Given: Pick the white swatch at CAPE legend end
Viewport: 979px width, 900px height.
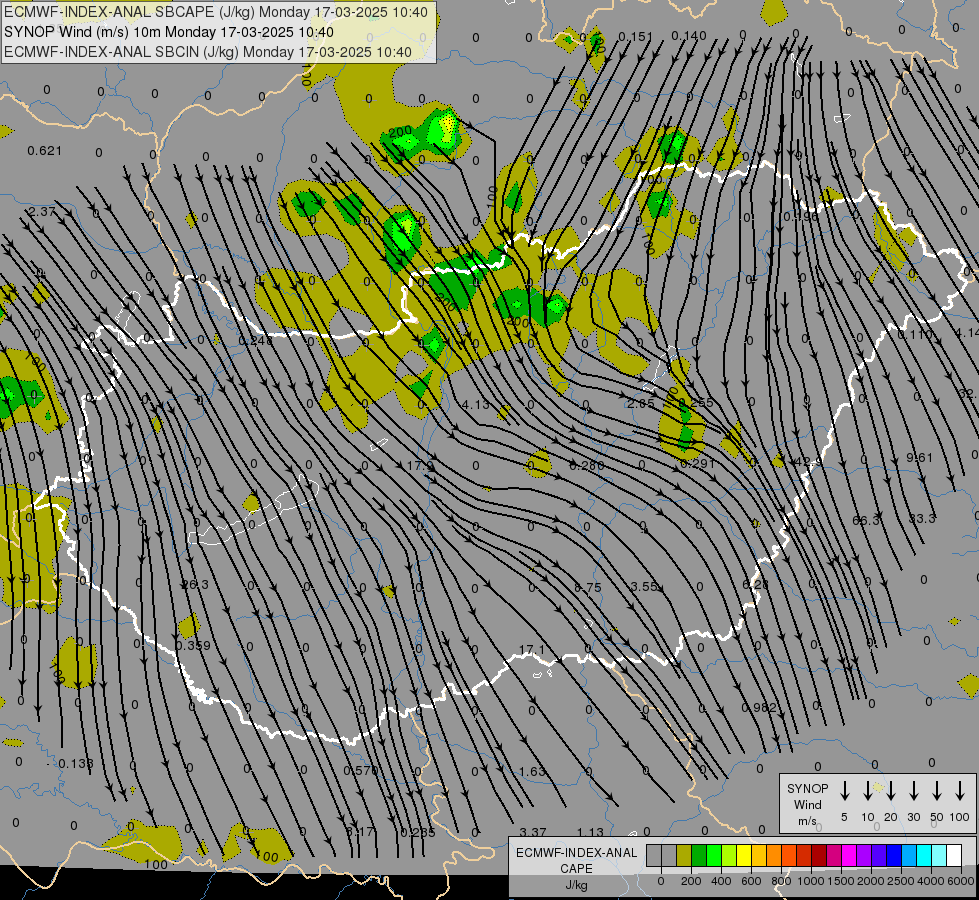Looking at the screenshot, I should 954,856.
